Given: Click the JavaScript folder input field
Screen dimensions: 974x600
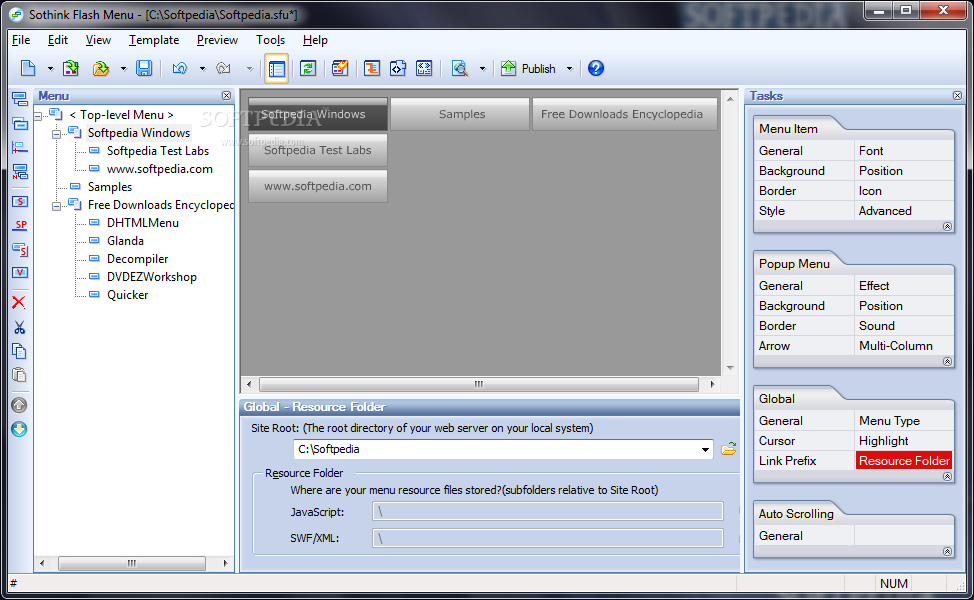Looking at the screenshot, I should pos(548,512).
